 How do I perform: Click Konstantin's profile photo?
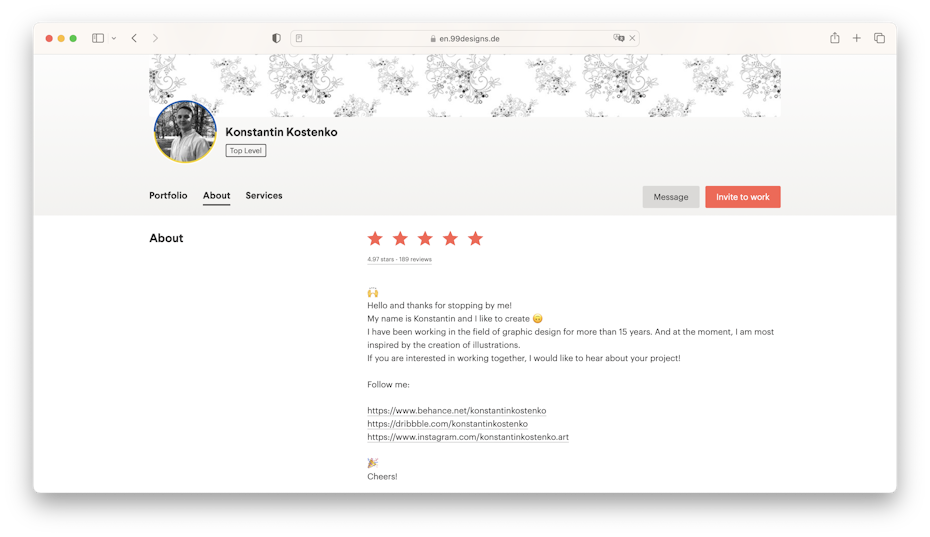pos(185,132)
